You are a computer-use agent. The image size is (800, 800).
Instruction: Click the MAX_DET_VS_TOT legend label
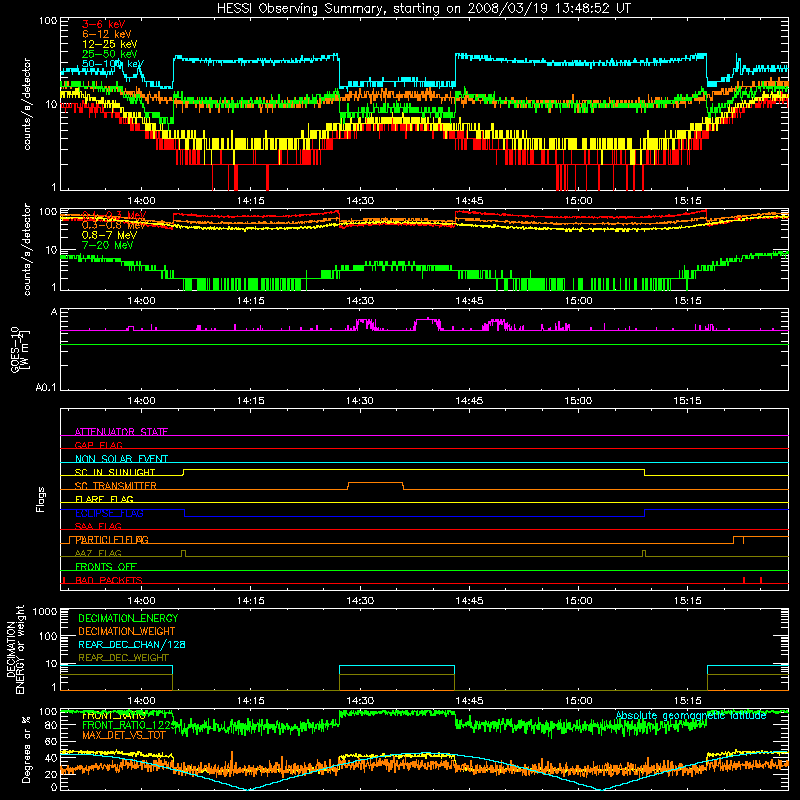[124, 735]
